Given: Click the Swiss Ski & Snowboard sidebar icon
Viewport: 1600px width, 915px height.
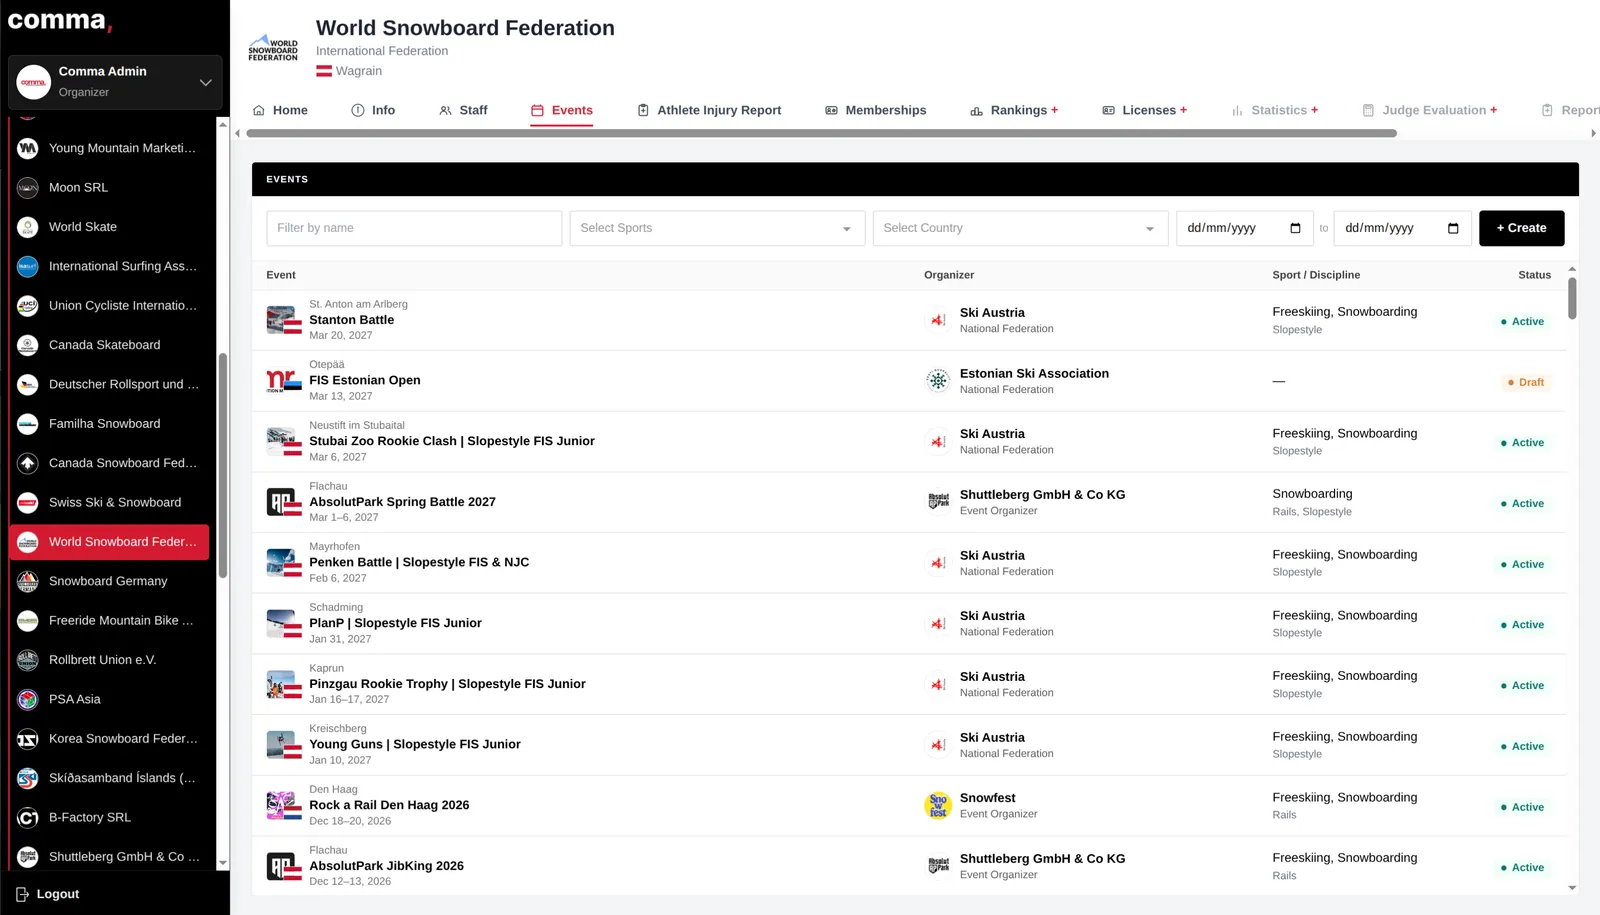Looking at the screenshot, I should pyautogui.click(x=28, y=502).
